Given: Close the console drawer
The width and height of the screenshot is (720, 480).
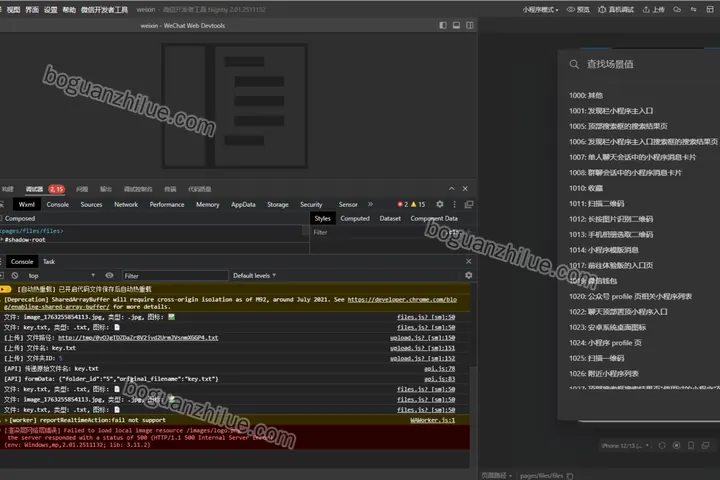Looking at the screenshot, I should (x=468, y=261).
